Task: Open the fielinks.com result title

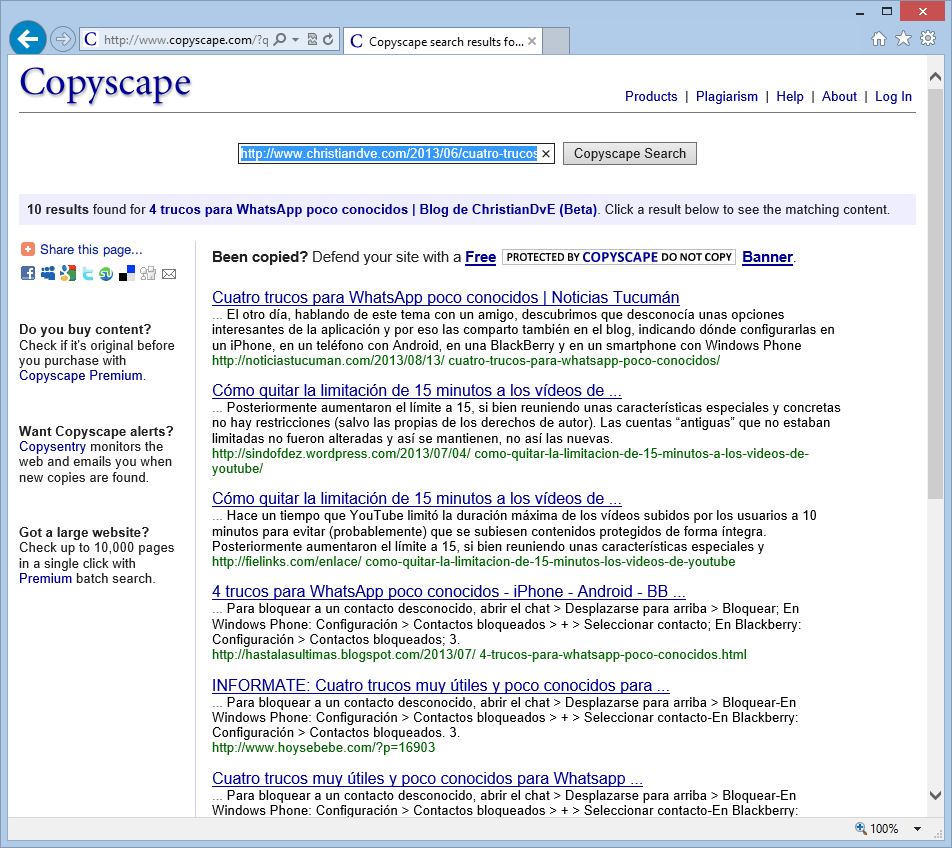Action: coord(416,498)
